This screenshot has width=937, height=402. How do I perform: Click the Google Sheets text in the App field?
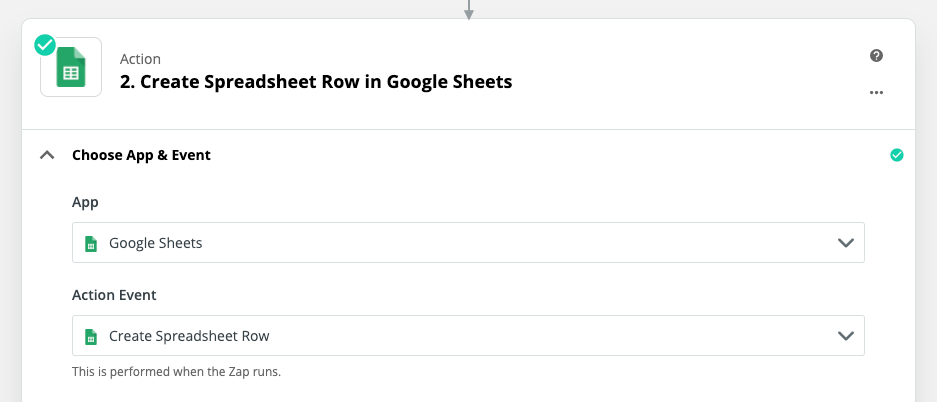[155, 243]
